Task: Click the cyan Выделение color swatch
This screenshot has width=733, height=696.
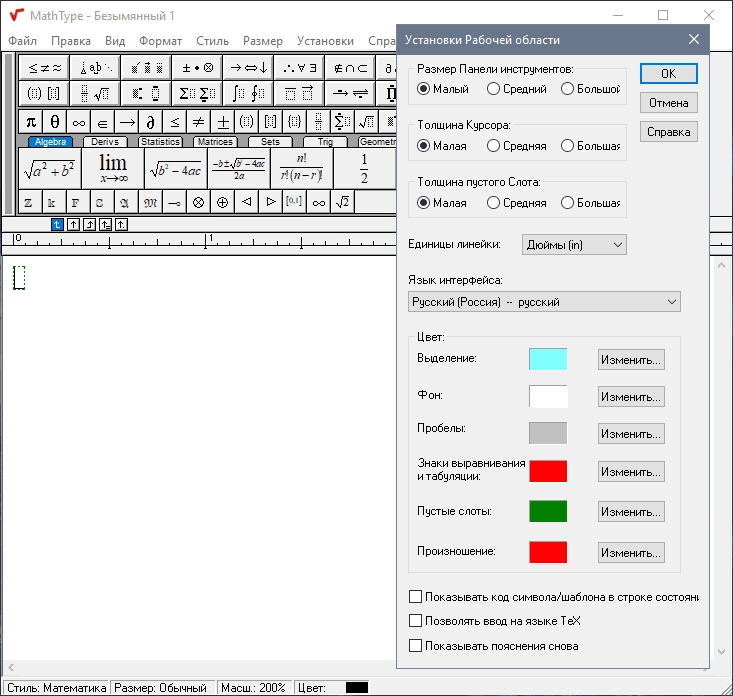Action: click(x=548, y=359)
